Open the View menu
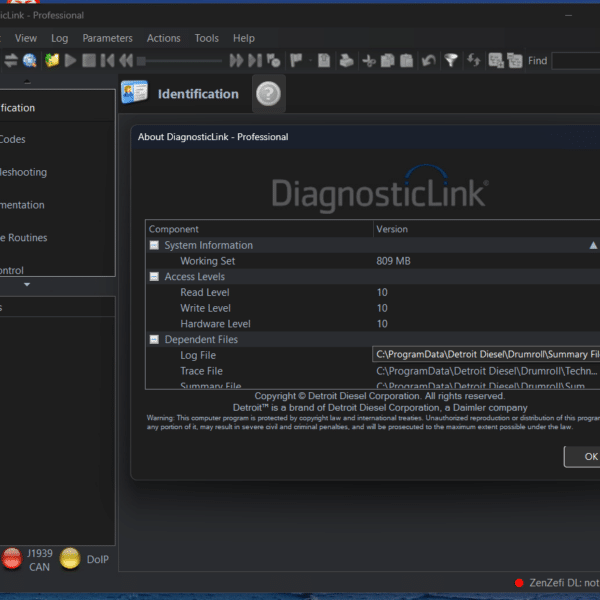Viewport: 600px width, 600px height. [x=26, y=38]
